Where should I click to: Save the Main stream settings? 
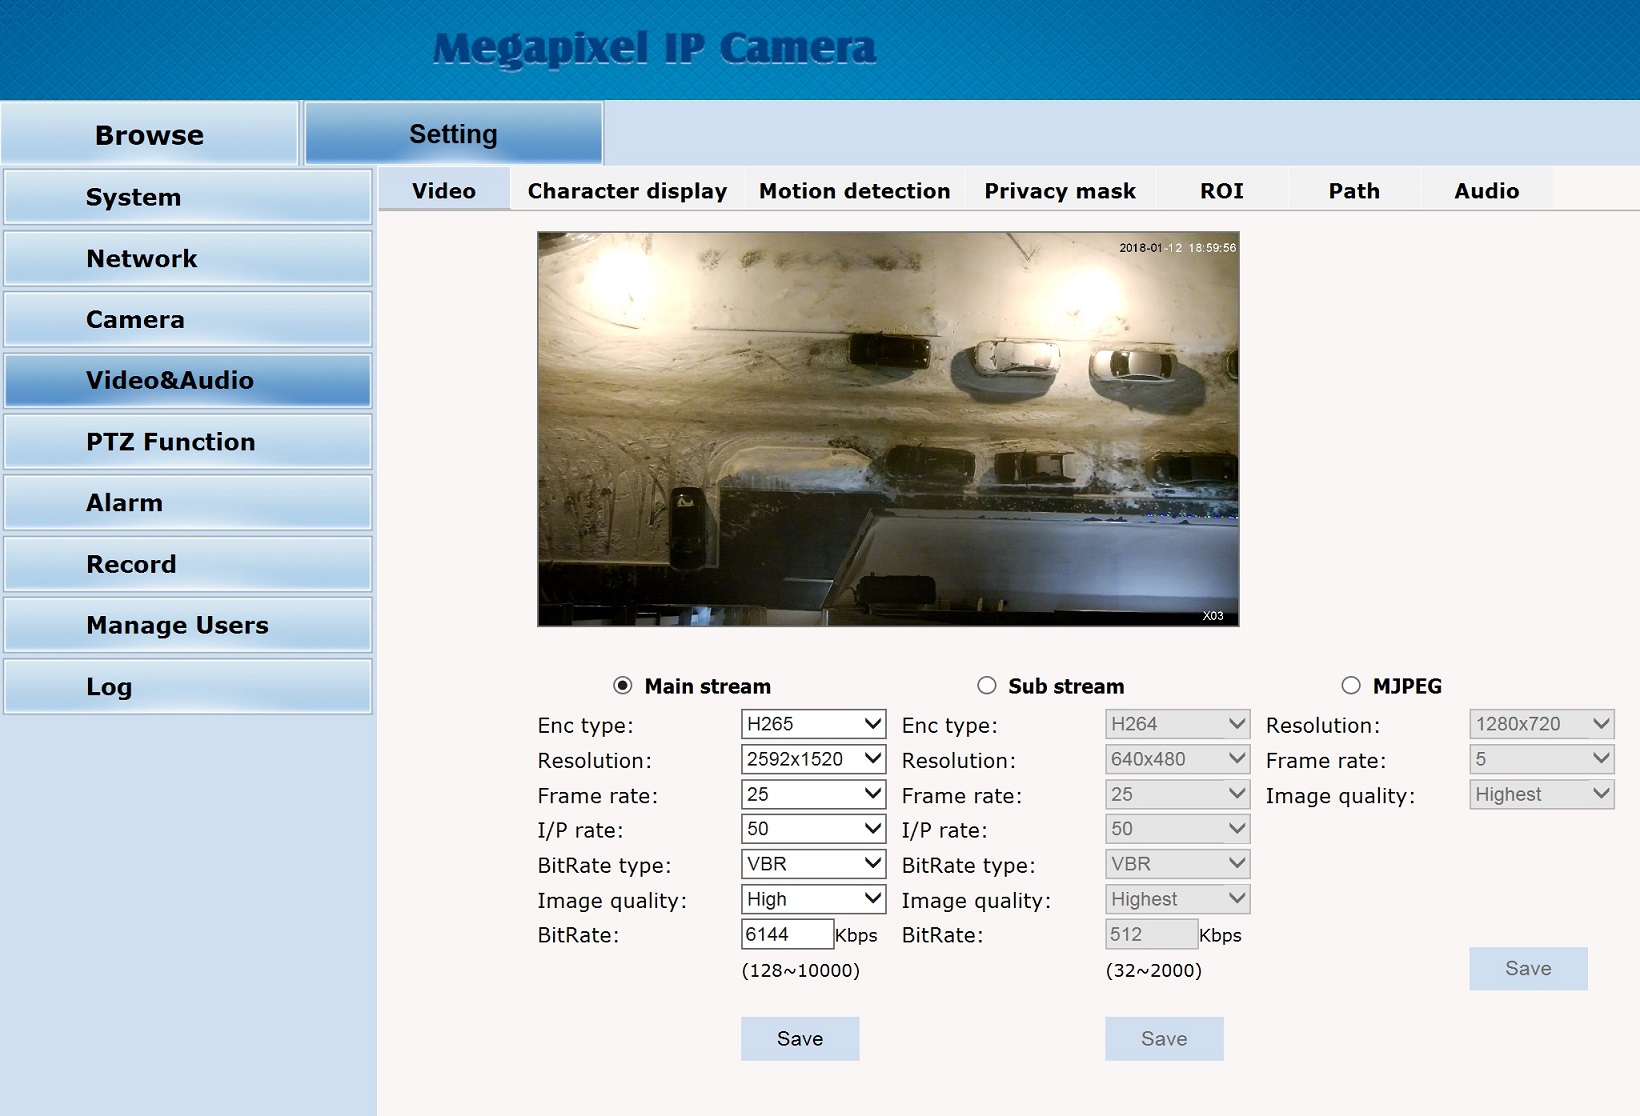coord(800,1039)
